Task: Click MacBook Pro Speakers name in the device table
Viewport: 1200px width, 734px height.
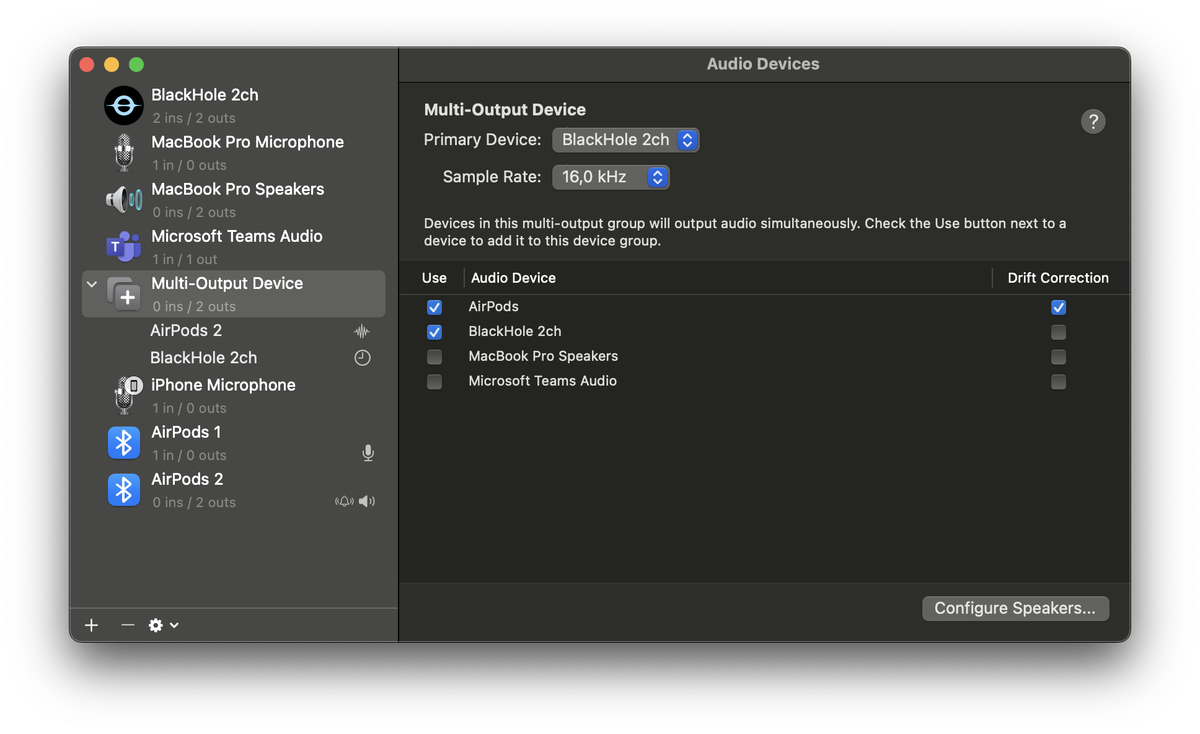Action: 543,357
